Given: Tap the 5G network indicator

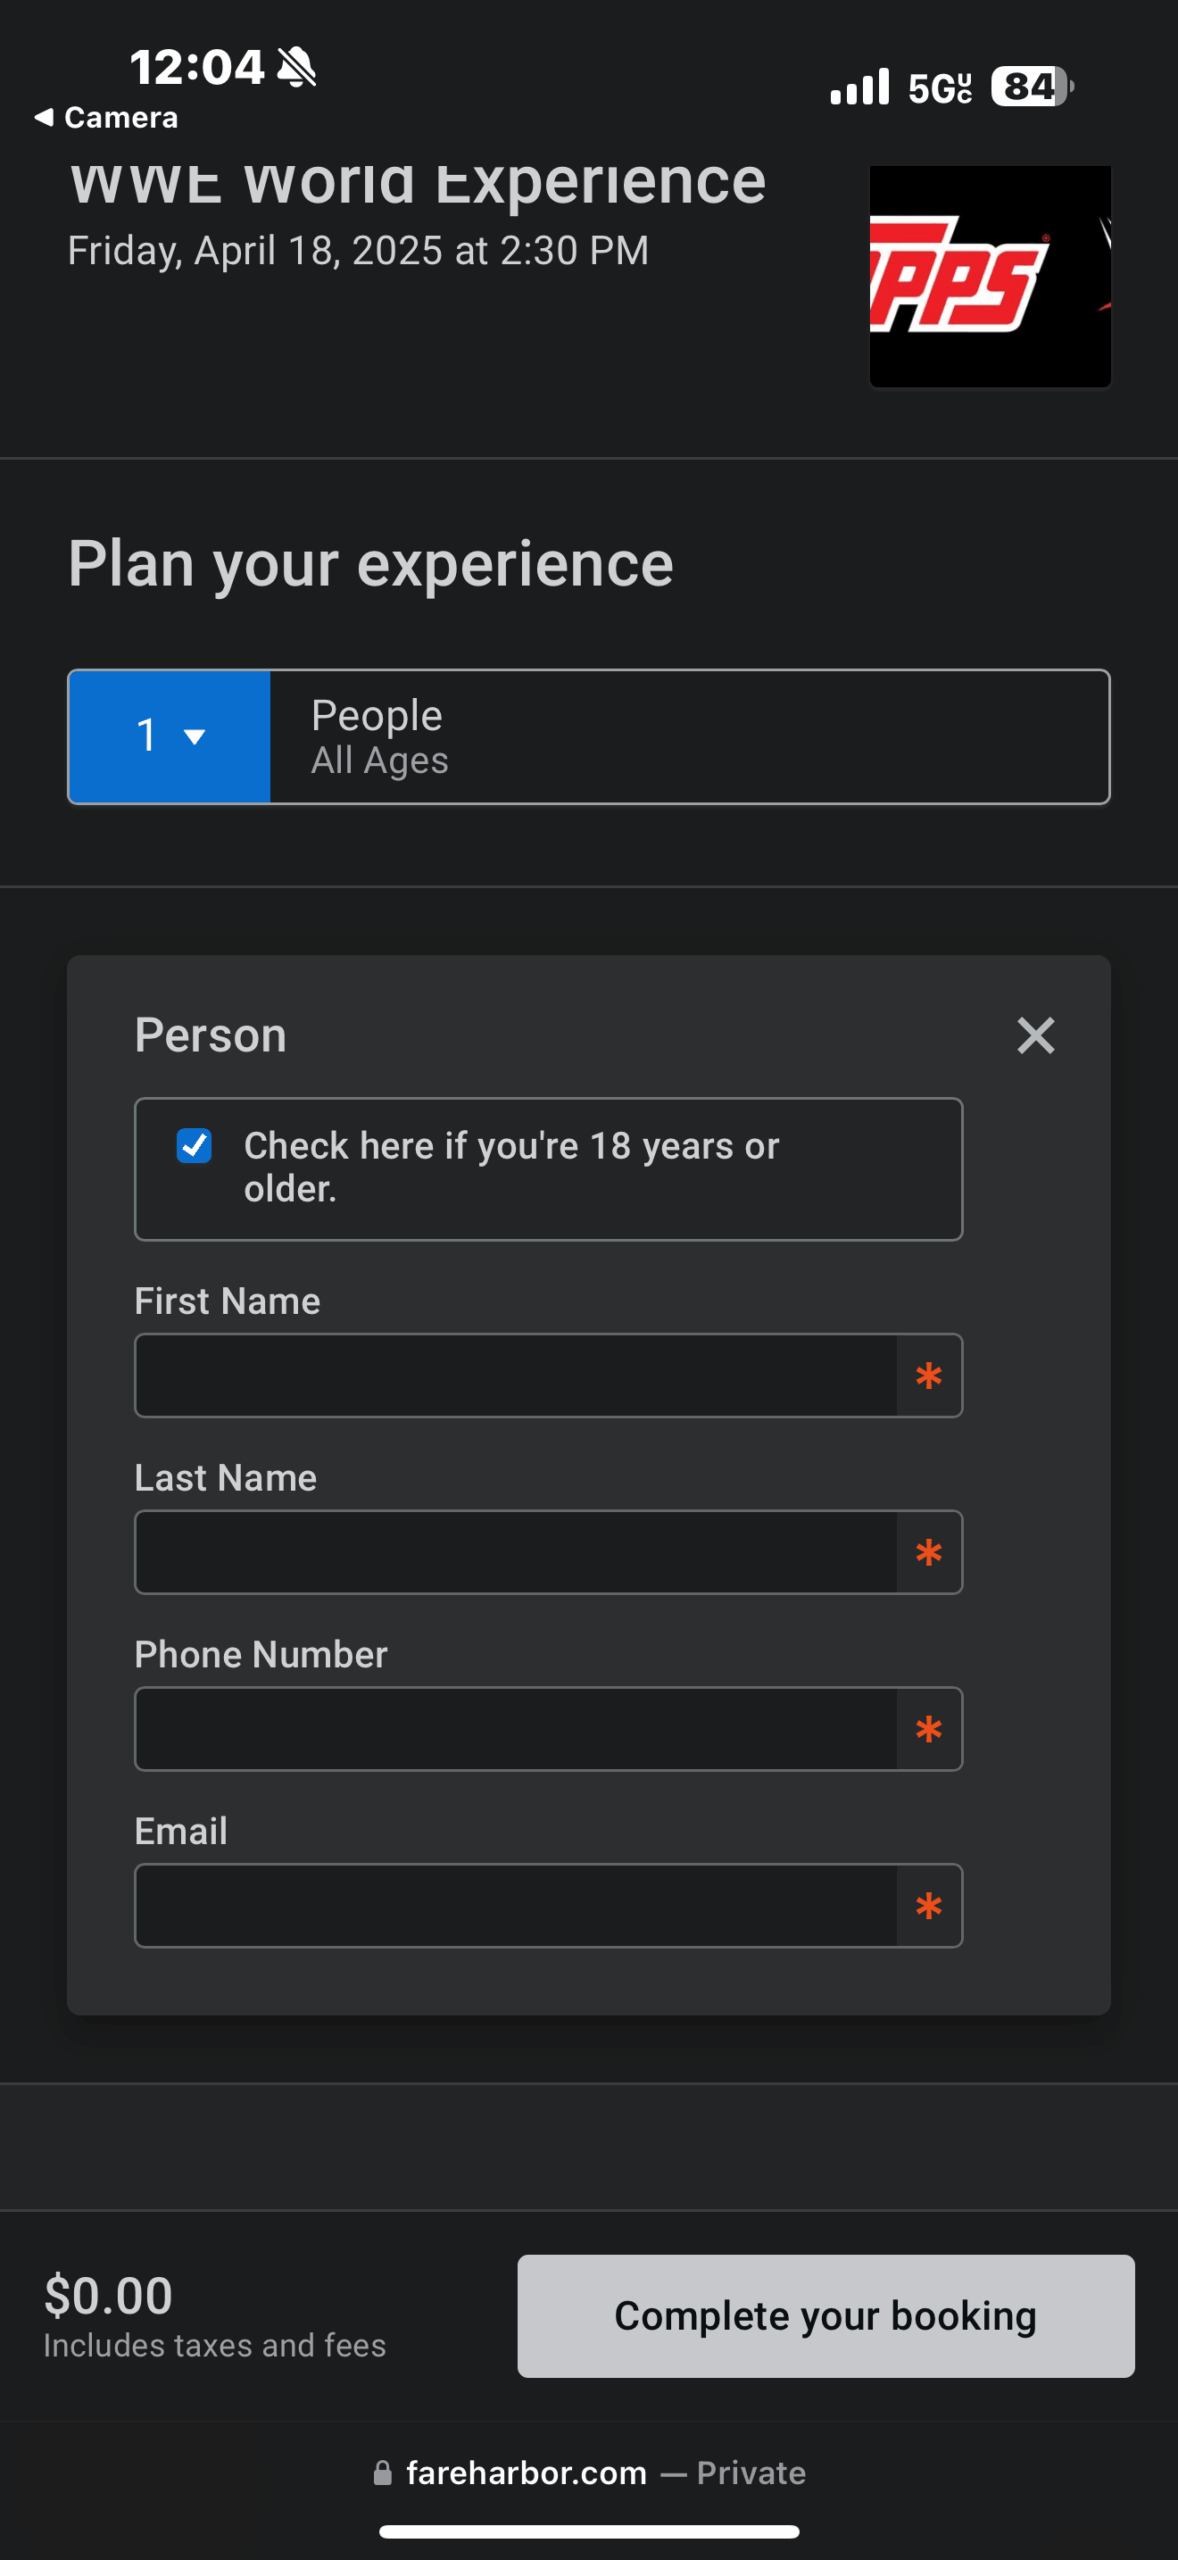Looking at the screenshot, I should click(939, 88).
